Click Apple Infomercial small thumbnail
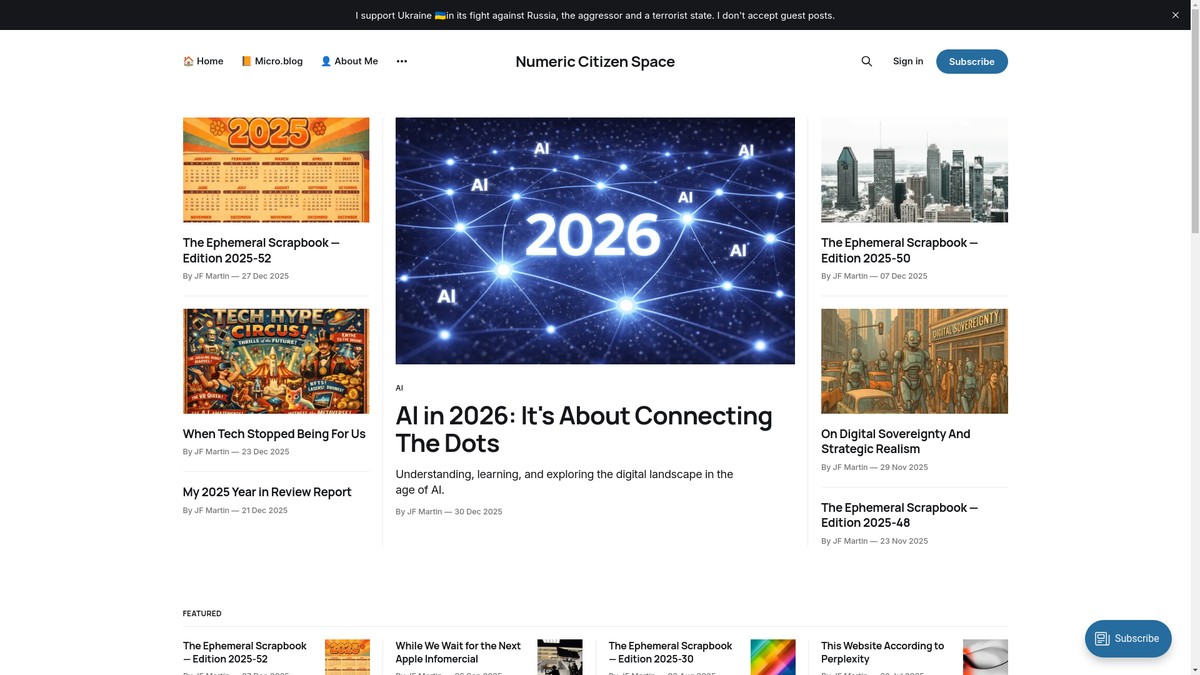This screenshot has height=675, width=1200. click(x=560, y=657)
